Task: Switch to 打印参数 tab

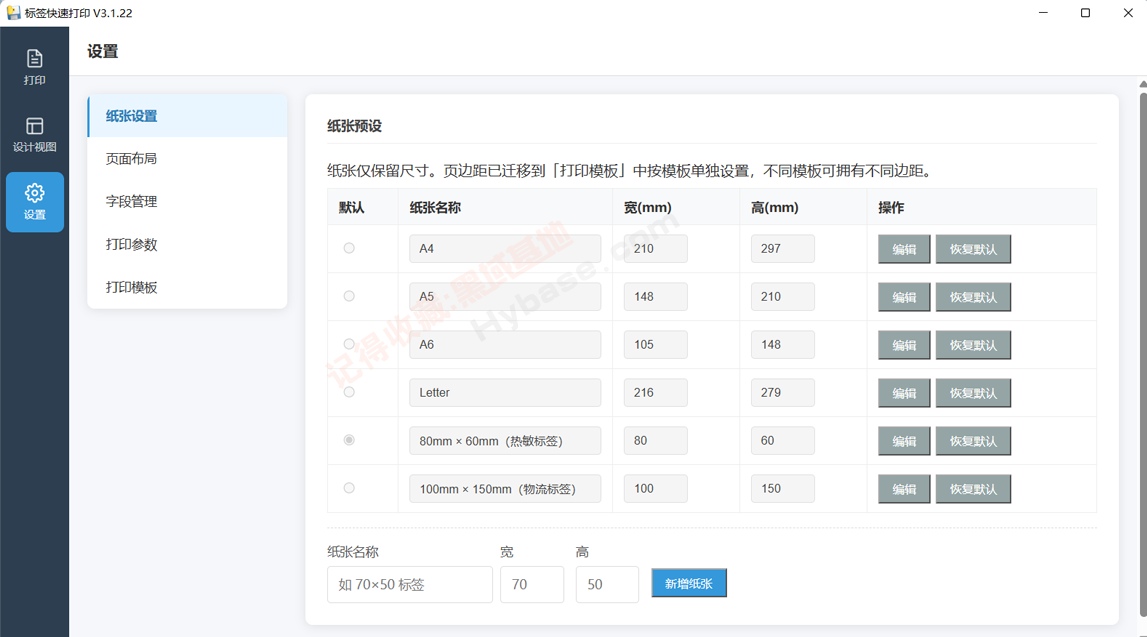Action: 187,244
